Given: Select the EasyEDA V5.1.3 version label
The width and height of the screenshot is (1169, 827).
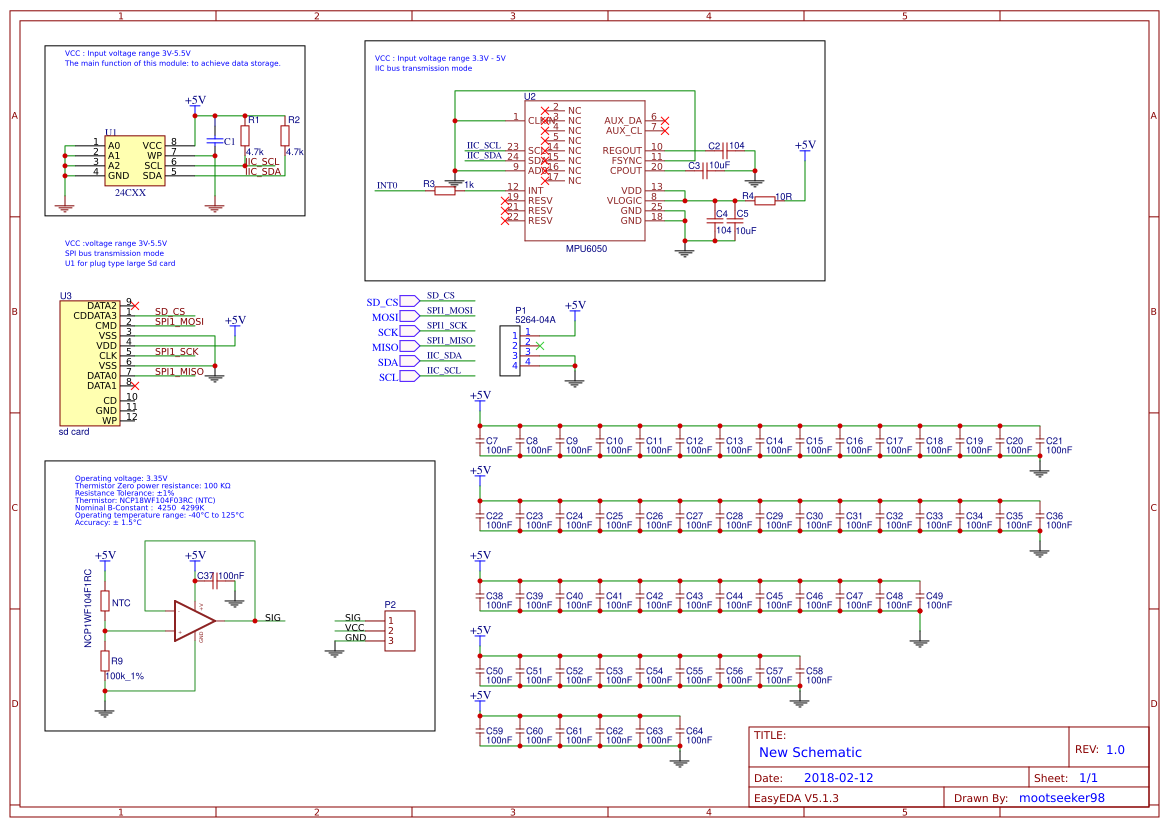Looking at the screenshot, I should click(798, 797).
